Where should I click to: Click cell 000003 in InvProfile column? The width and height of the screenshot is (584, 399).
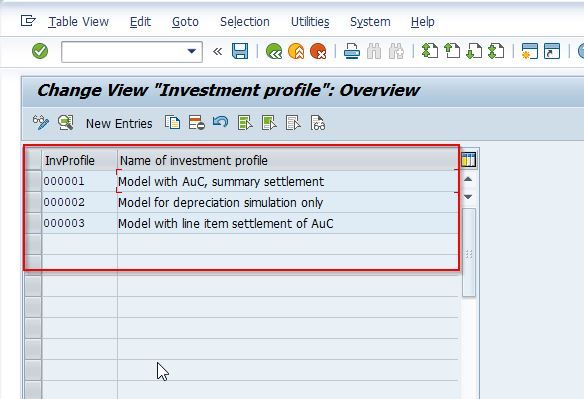coord(79,223)
